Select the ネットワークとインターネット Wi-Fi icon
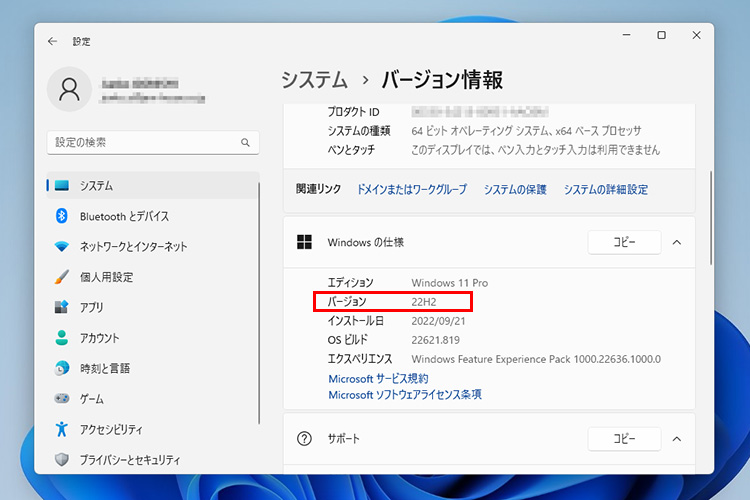 tap(62, 247)
